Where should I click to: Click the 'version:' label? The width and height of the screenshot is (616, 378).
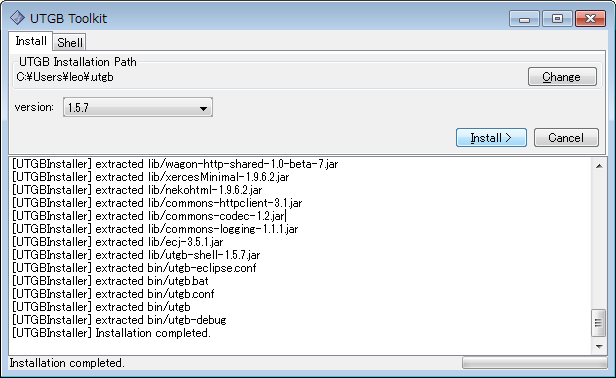(34, 107)
